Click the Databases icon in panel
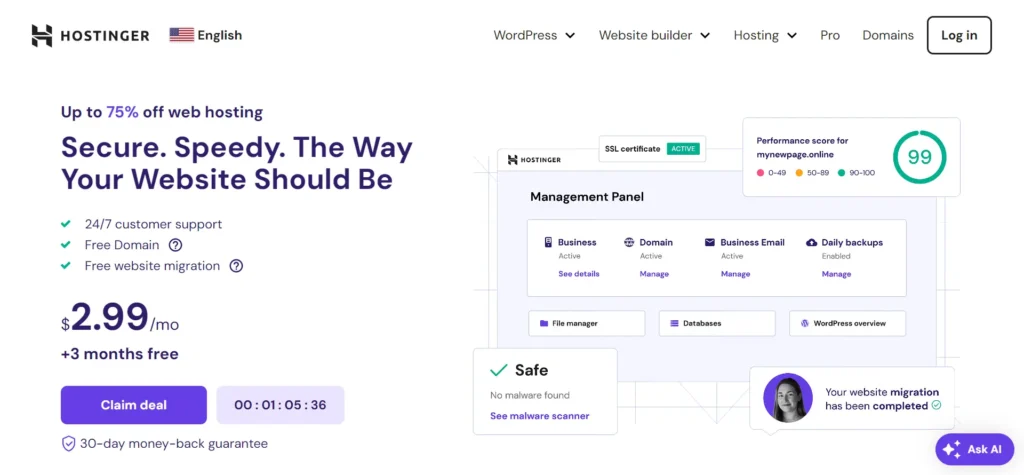The image size is (1024, 475). pyautogui.click(x=674, y=324)
